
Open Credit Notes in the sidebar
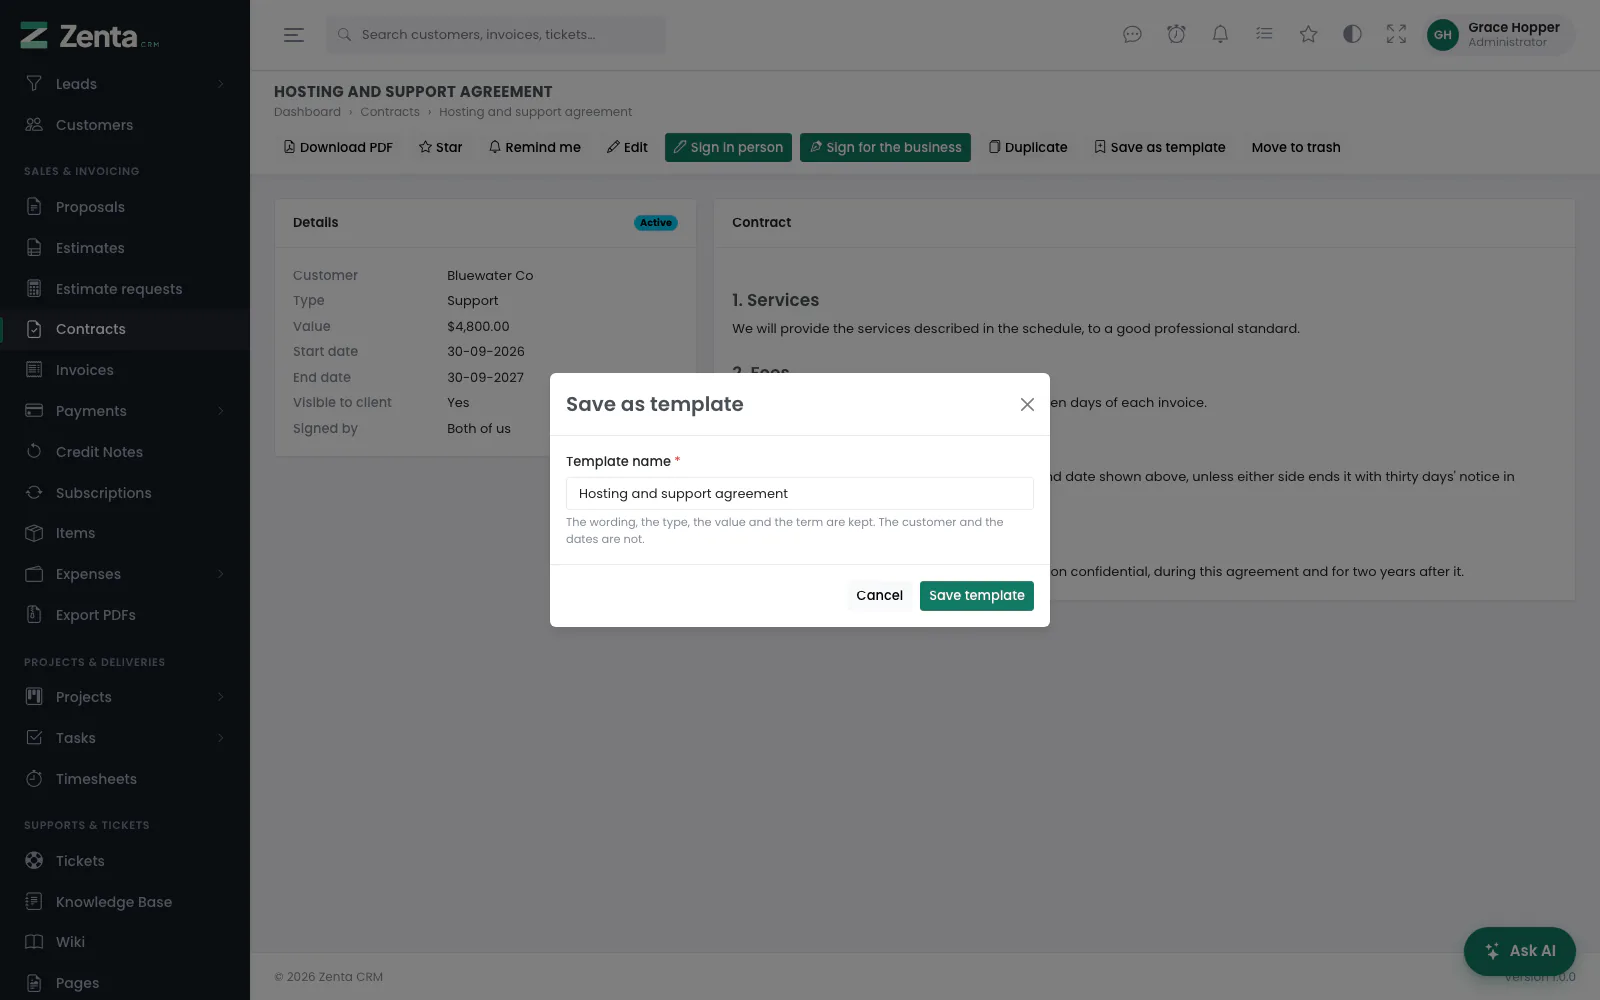coord(125,452)
